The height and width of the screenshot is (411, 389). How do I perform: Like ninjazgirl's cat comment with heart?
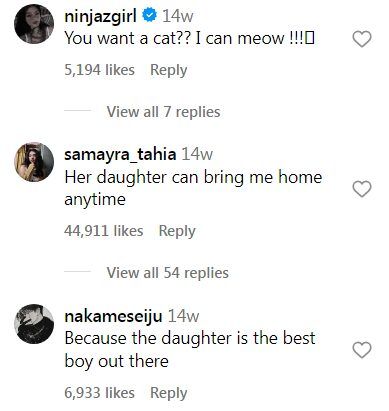click(x=362, y=39)
